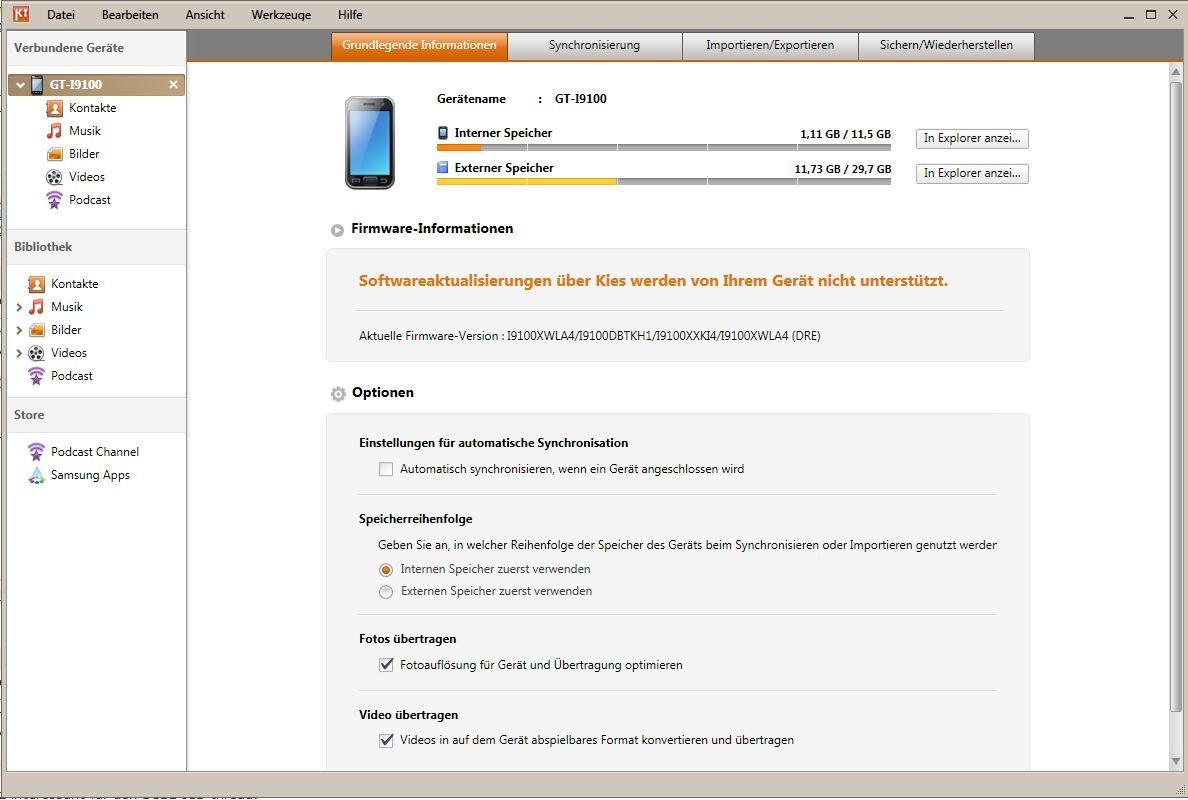Click the Videos film reel icon under GT-I9100
Viewport: 1188px width, 800px height.
coord(54,177)
